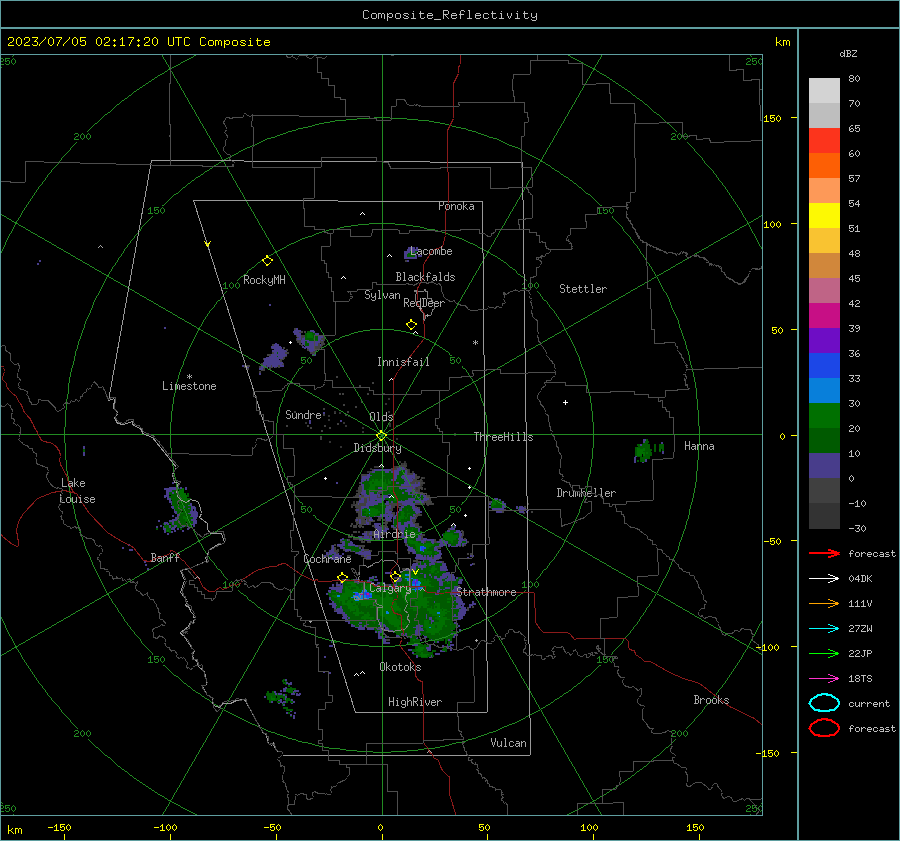Screen dimensions: 900x841
Task: Click the Cochrane label
Action: click(x=327, y=559)
